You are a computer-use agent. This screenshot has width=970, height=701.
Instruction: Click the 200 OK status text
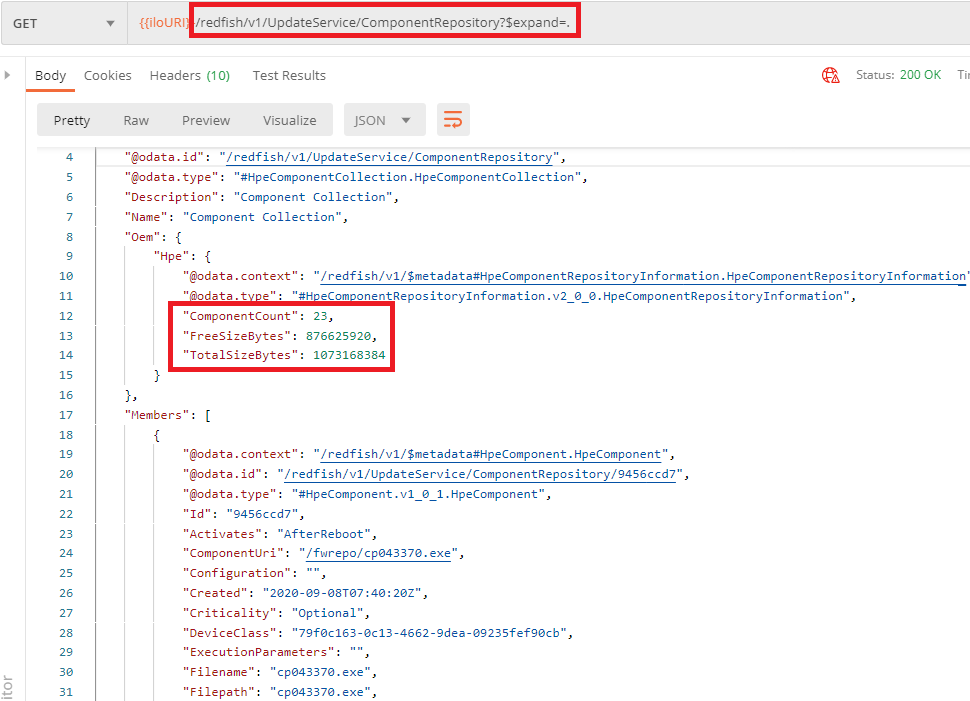point(920,75)
